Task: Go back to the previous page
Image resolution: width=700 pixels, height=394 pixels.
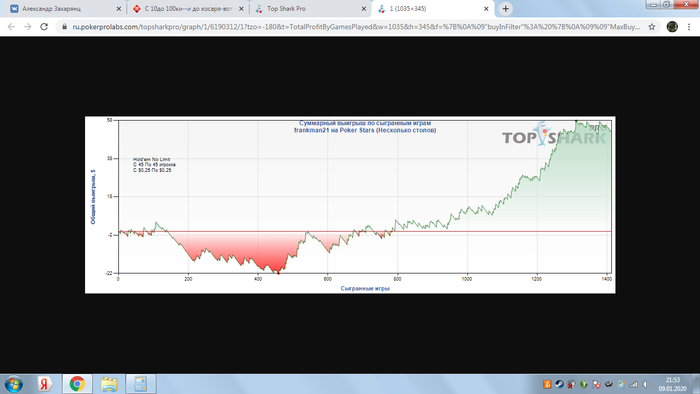Action: (x=11, y=27)
